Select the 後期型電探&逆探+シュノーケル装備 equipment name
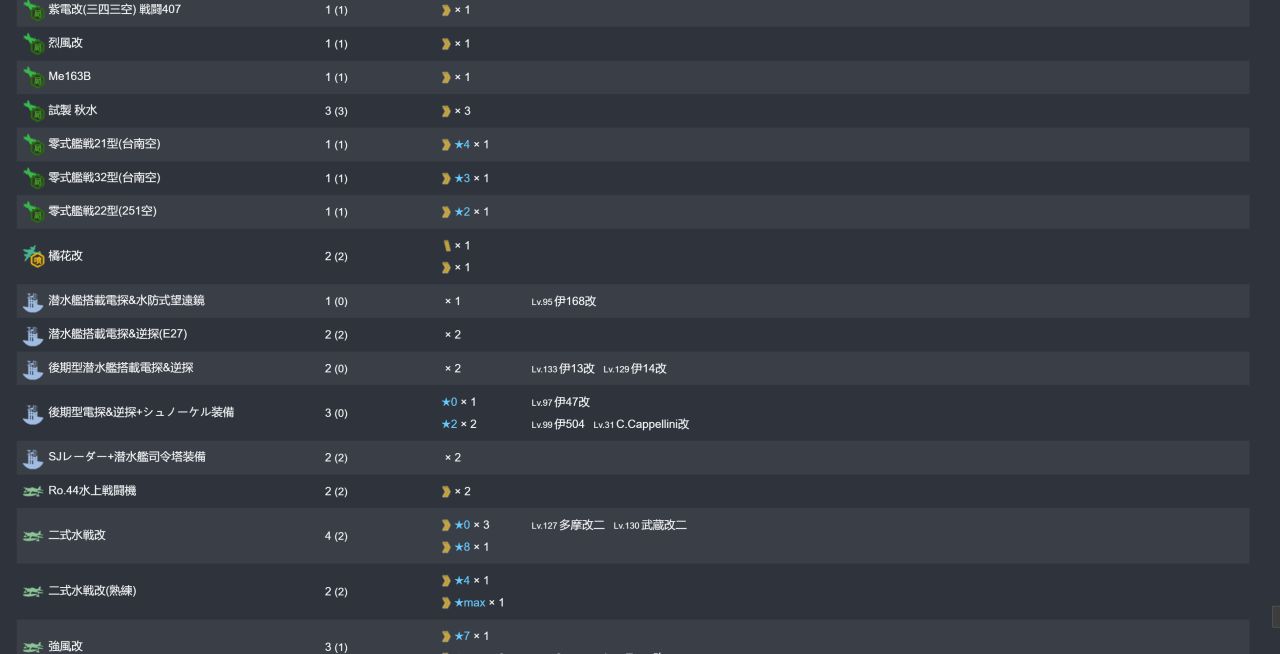The image size is (1280, 654). (141, 412)
